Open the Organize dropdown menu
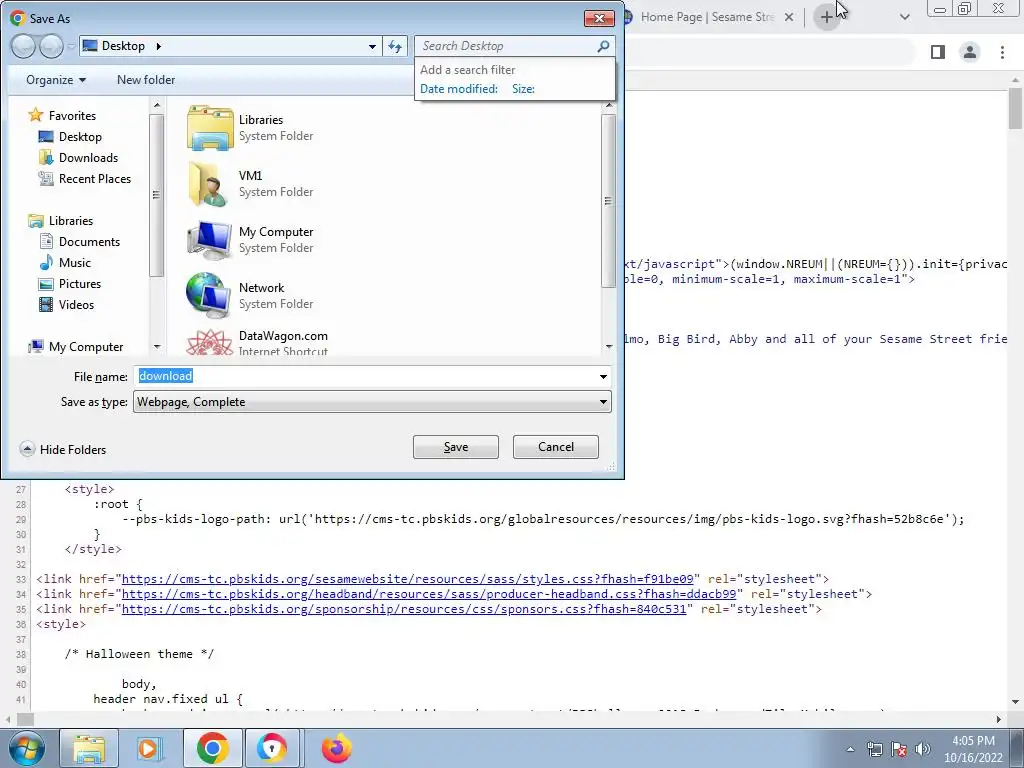The width and height of the screenshot is (1024, 768). pyautogui.click(x=56, y=80)
